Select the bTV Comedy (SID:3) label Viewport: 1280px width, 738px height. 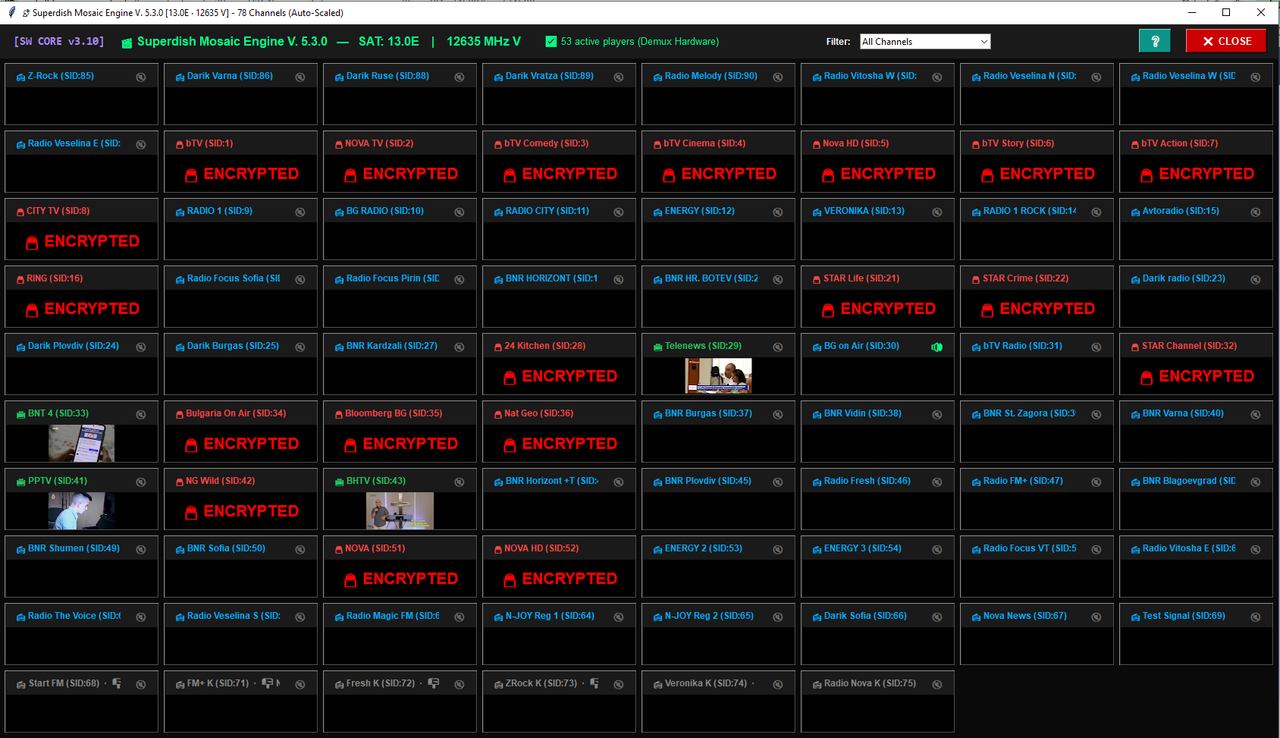546,144
